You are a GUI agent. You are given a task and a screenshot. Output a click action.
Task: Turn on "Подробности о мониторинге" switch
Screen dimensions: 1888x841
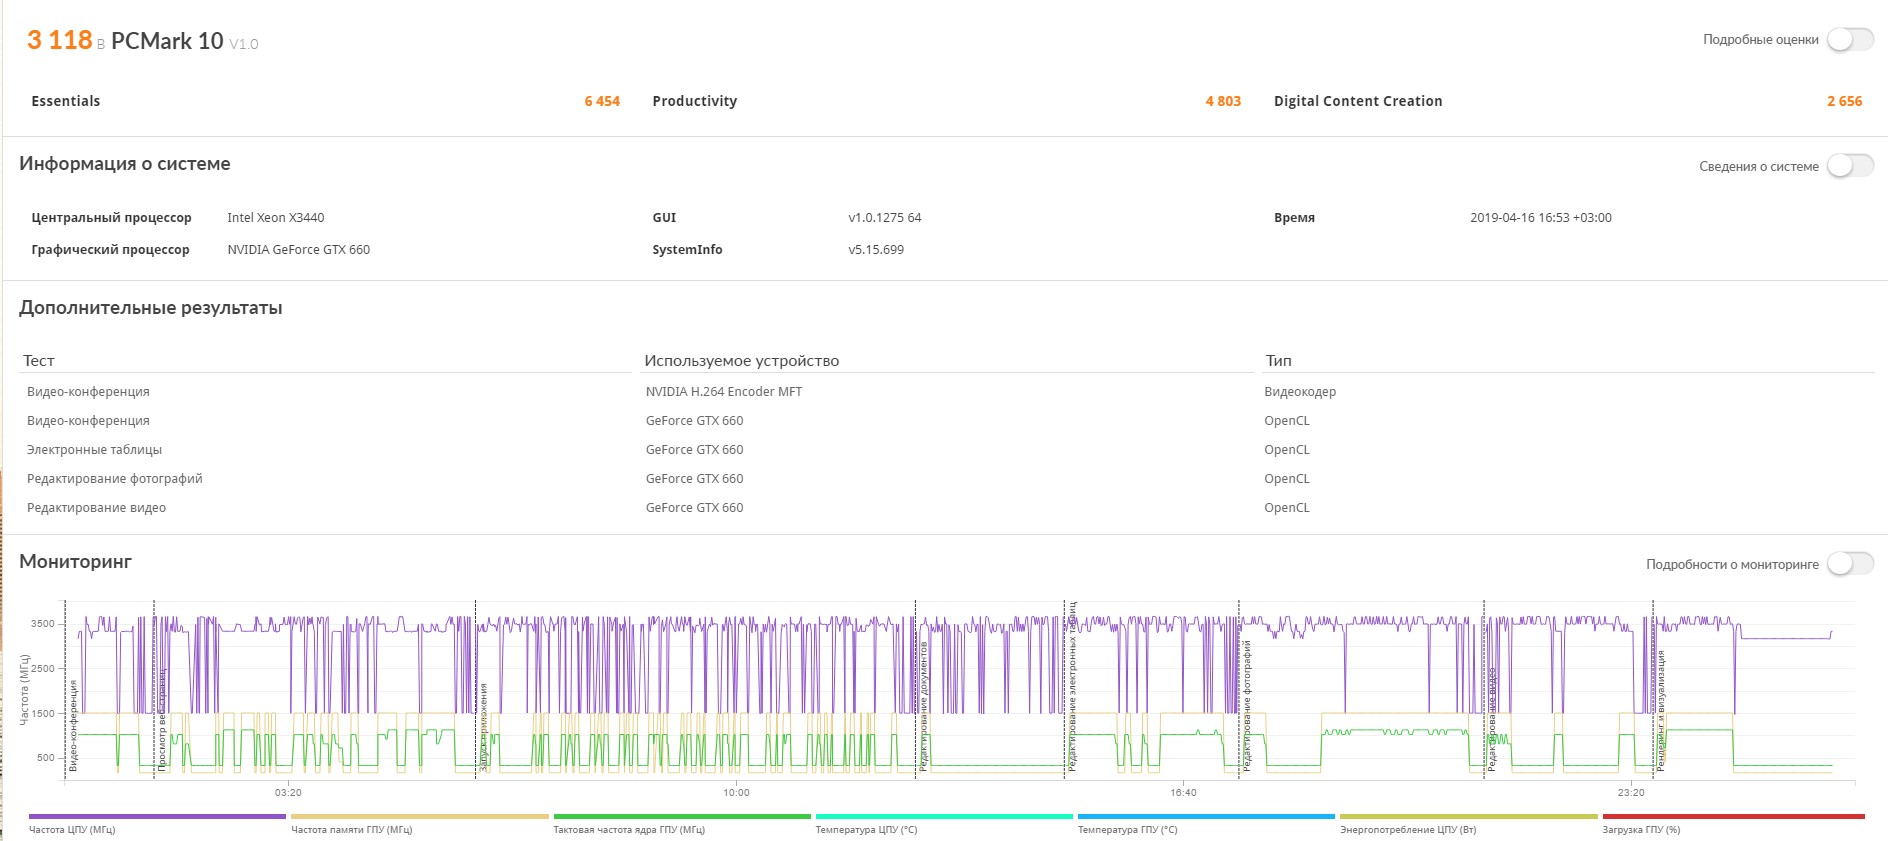pos(1849,564)
